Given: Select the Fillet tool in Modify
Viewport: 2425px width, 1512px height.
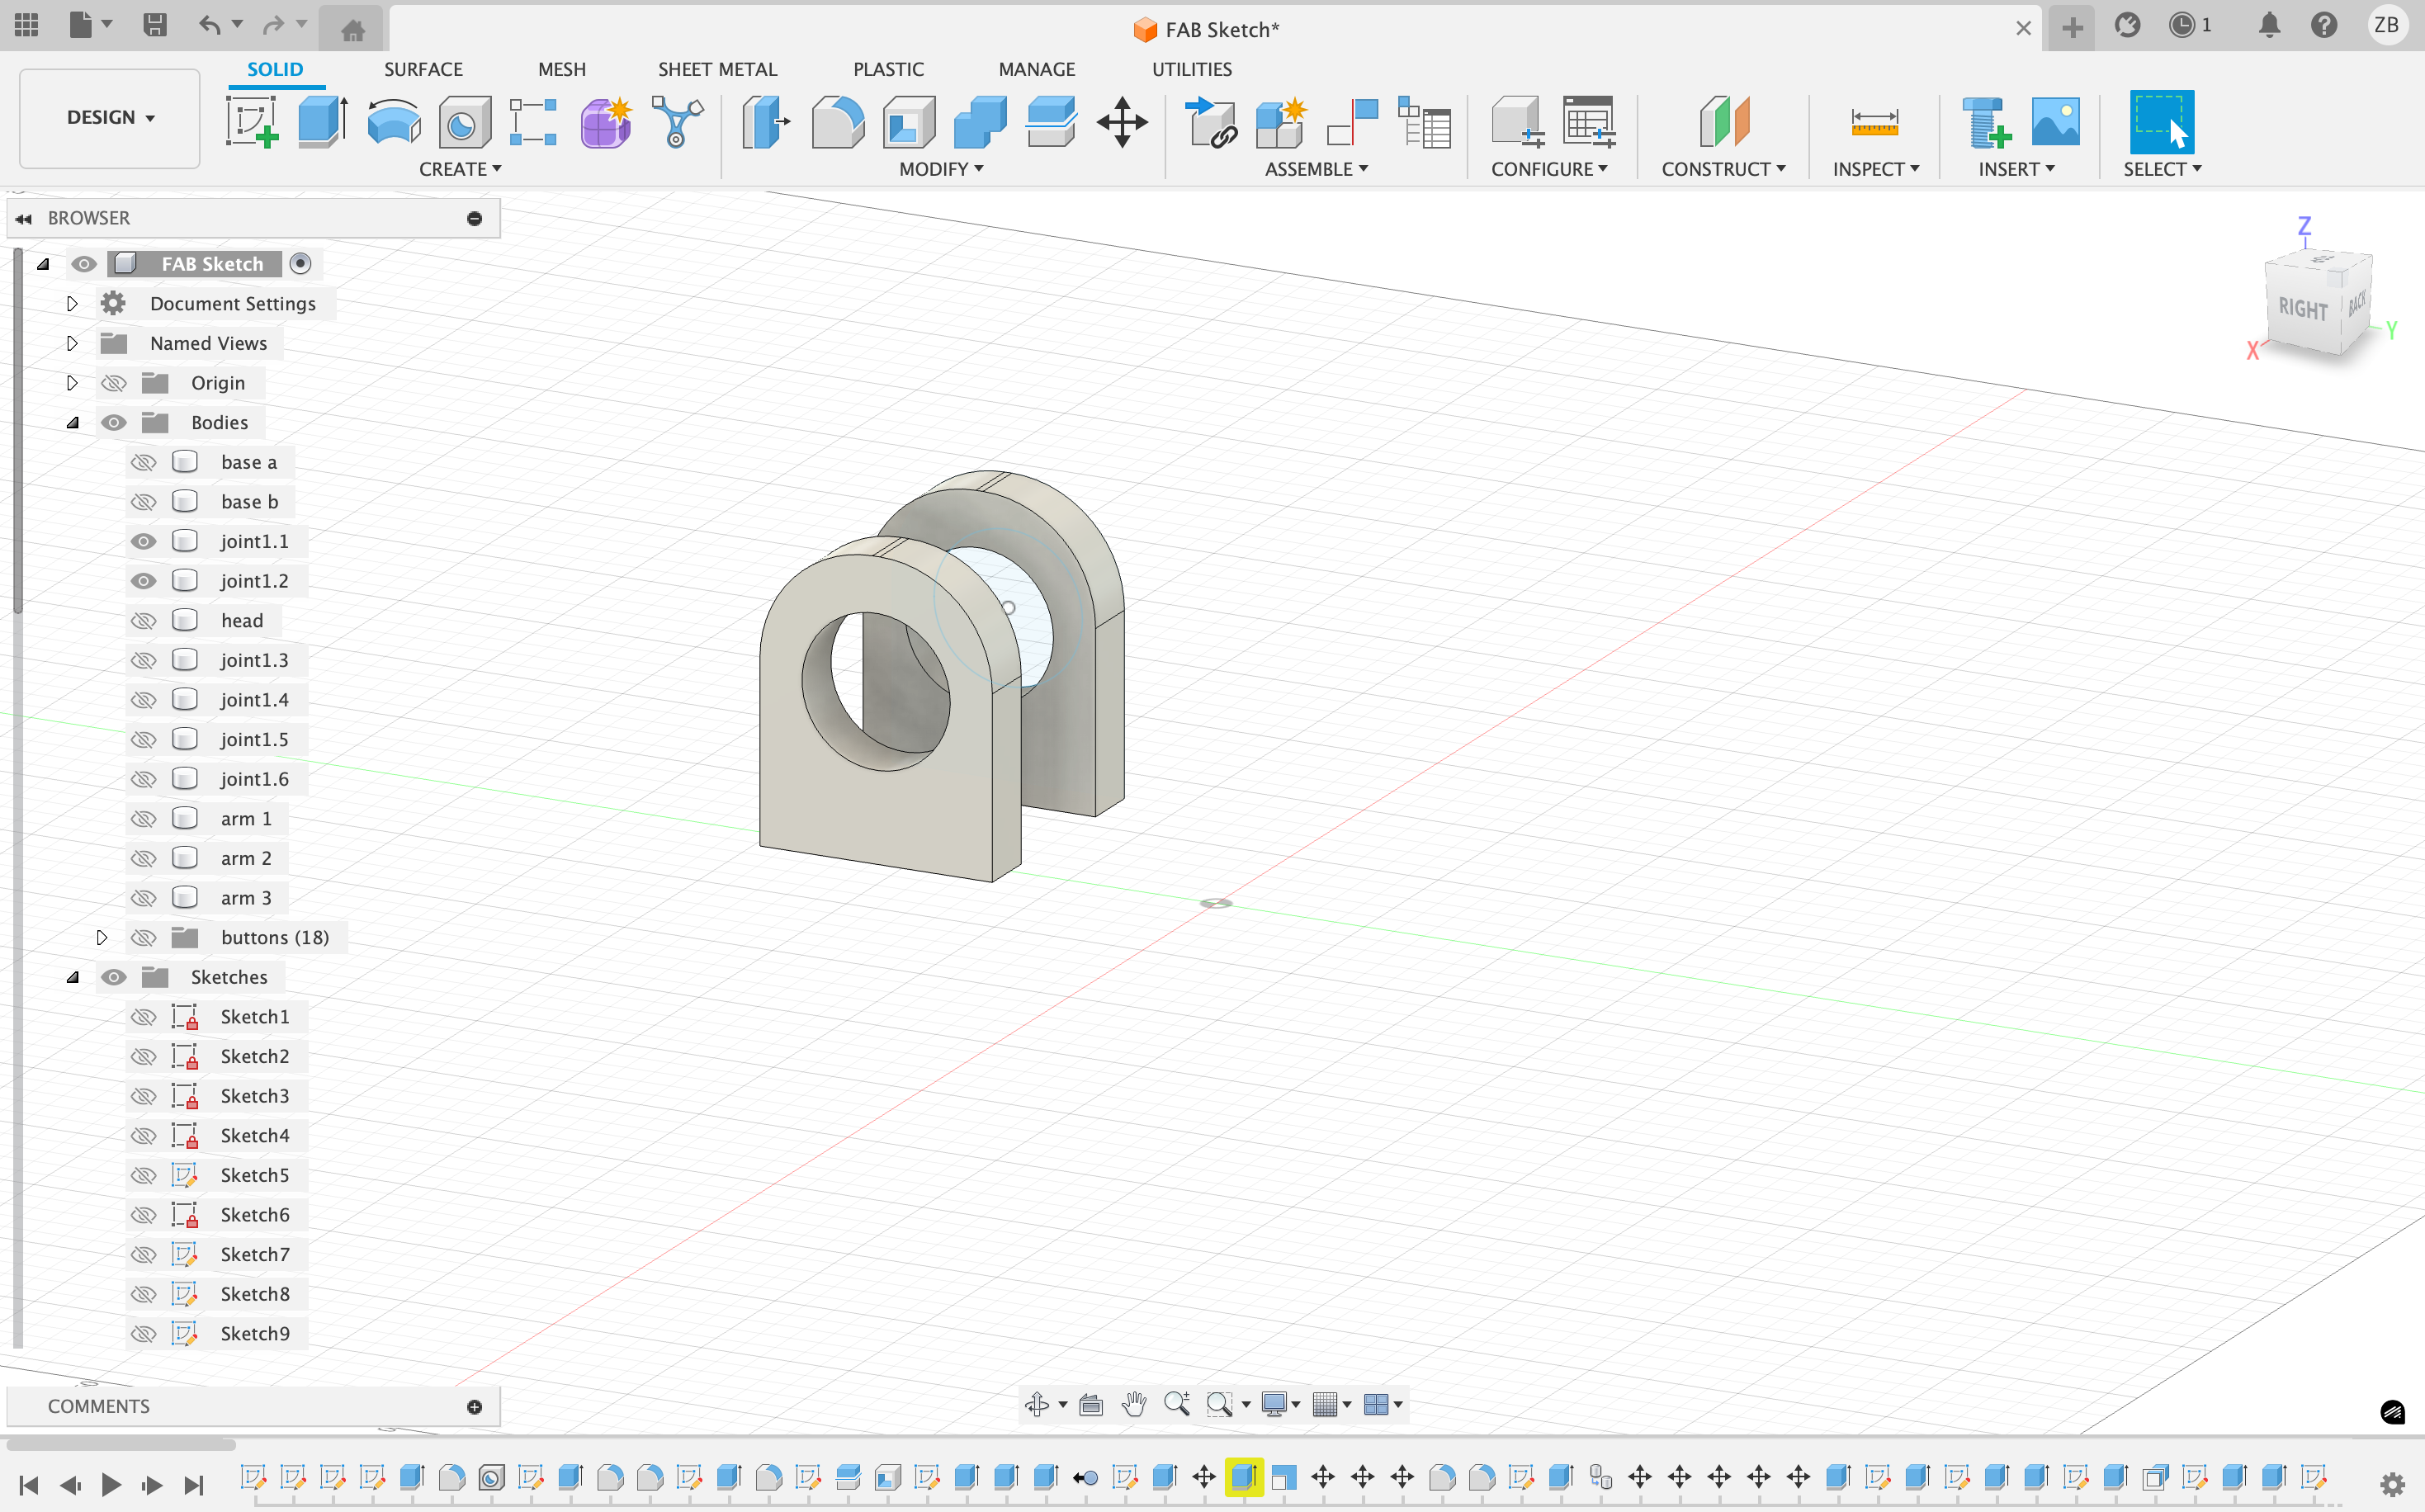Looking at the screenshot, I should click(837, 122).
